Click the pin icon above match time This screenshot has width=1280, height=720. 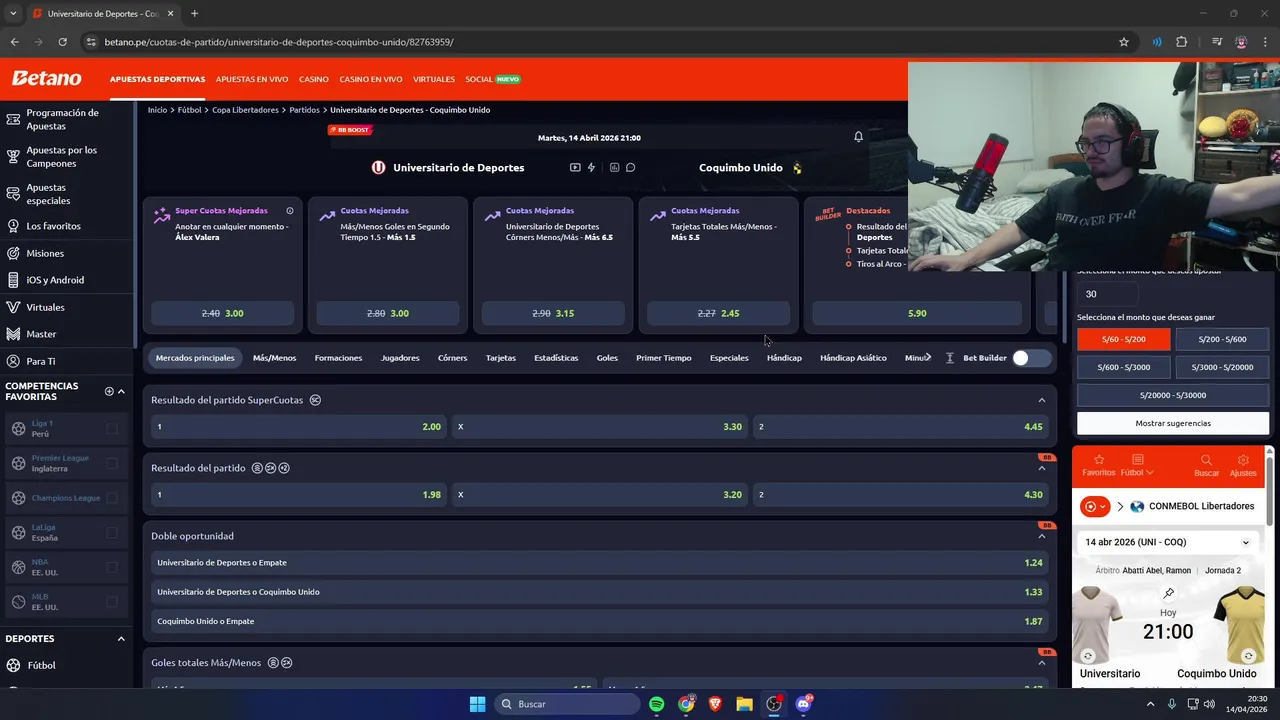[1168, 593]
